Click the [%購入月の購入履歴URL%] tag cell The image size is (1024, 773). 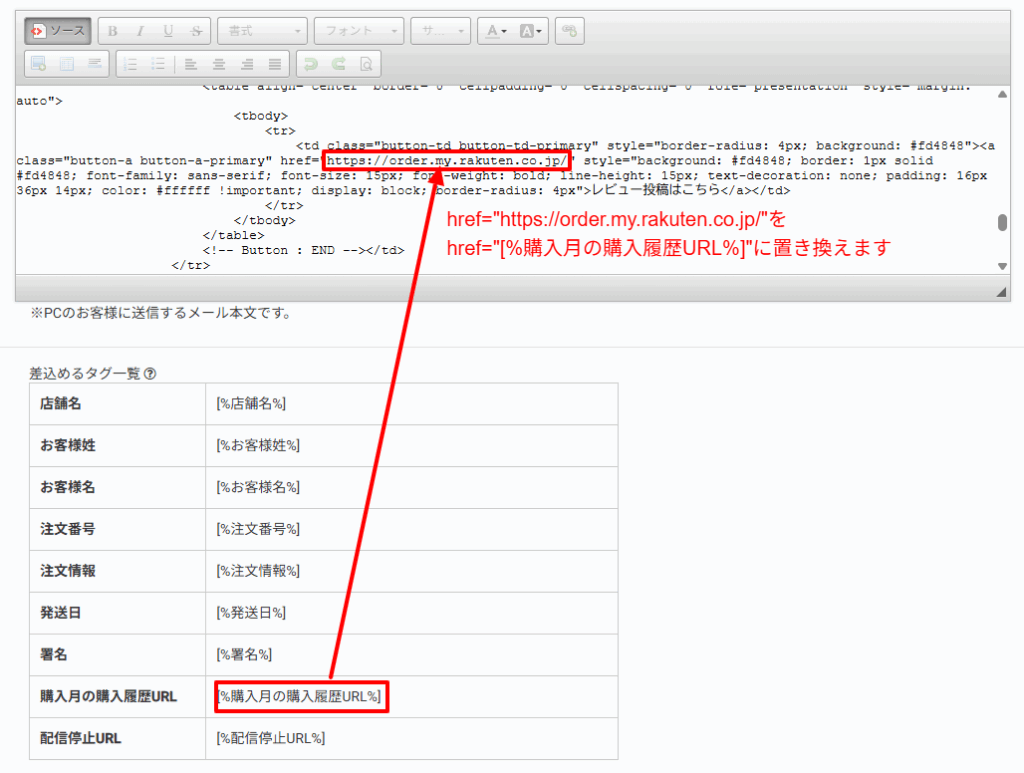(x=411, y=697)
